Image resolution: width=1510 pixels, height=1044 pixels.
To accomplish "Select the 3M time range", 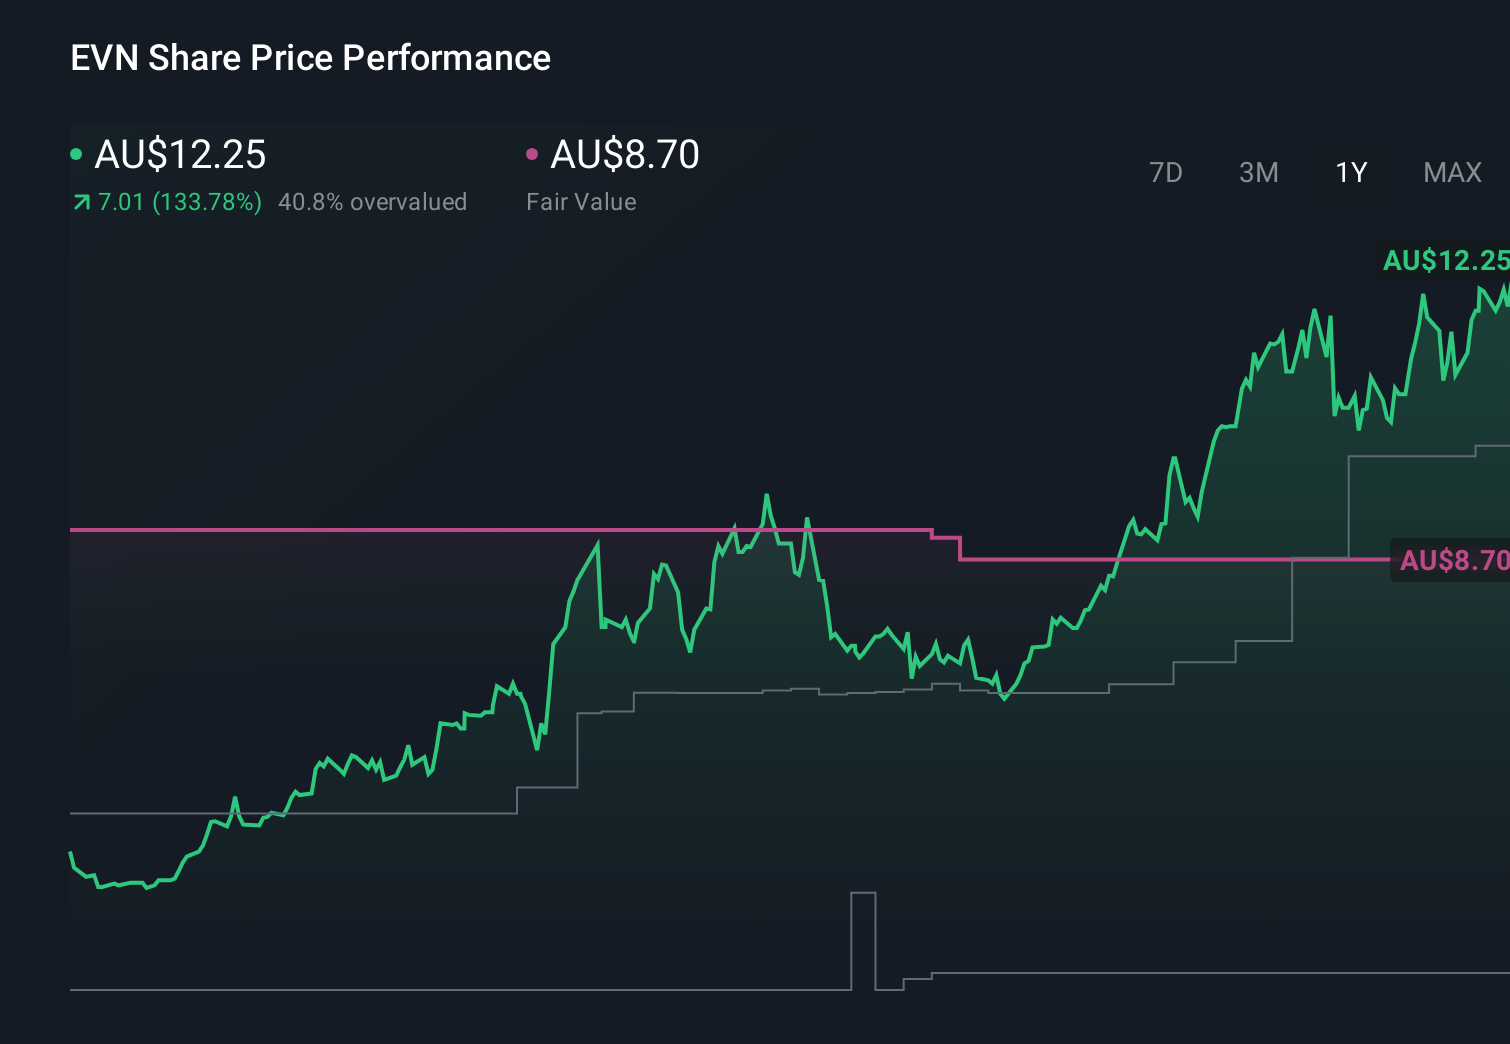I will [x=1257, y=172].
